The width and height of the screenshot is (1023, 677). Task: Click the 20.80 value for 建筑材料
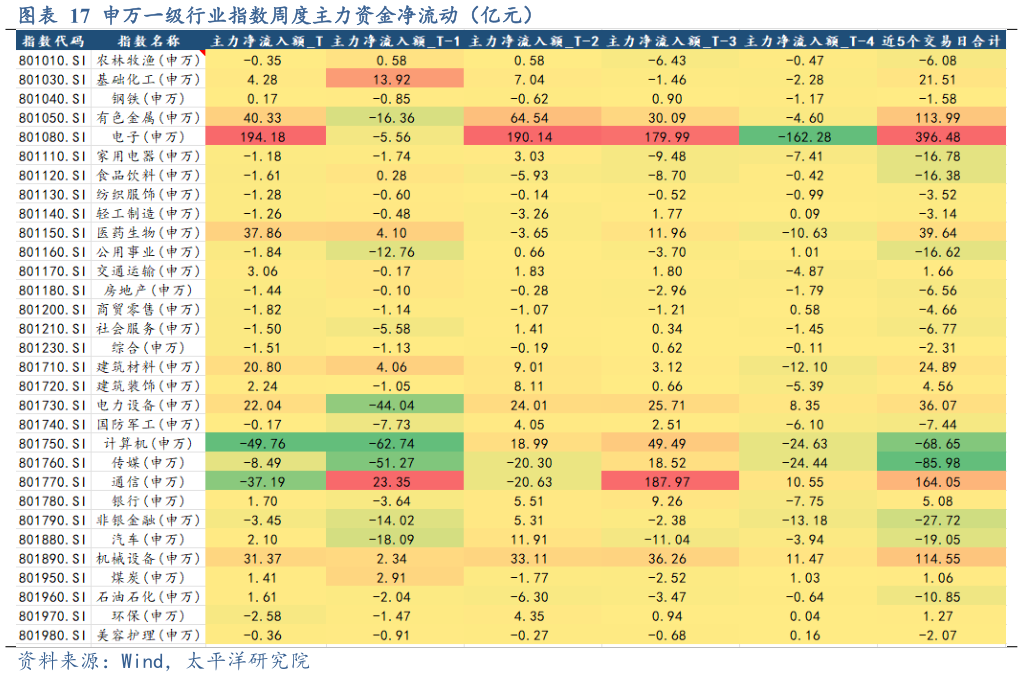coord(266,367)
